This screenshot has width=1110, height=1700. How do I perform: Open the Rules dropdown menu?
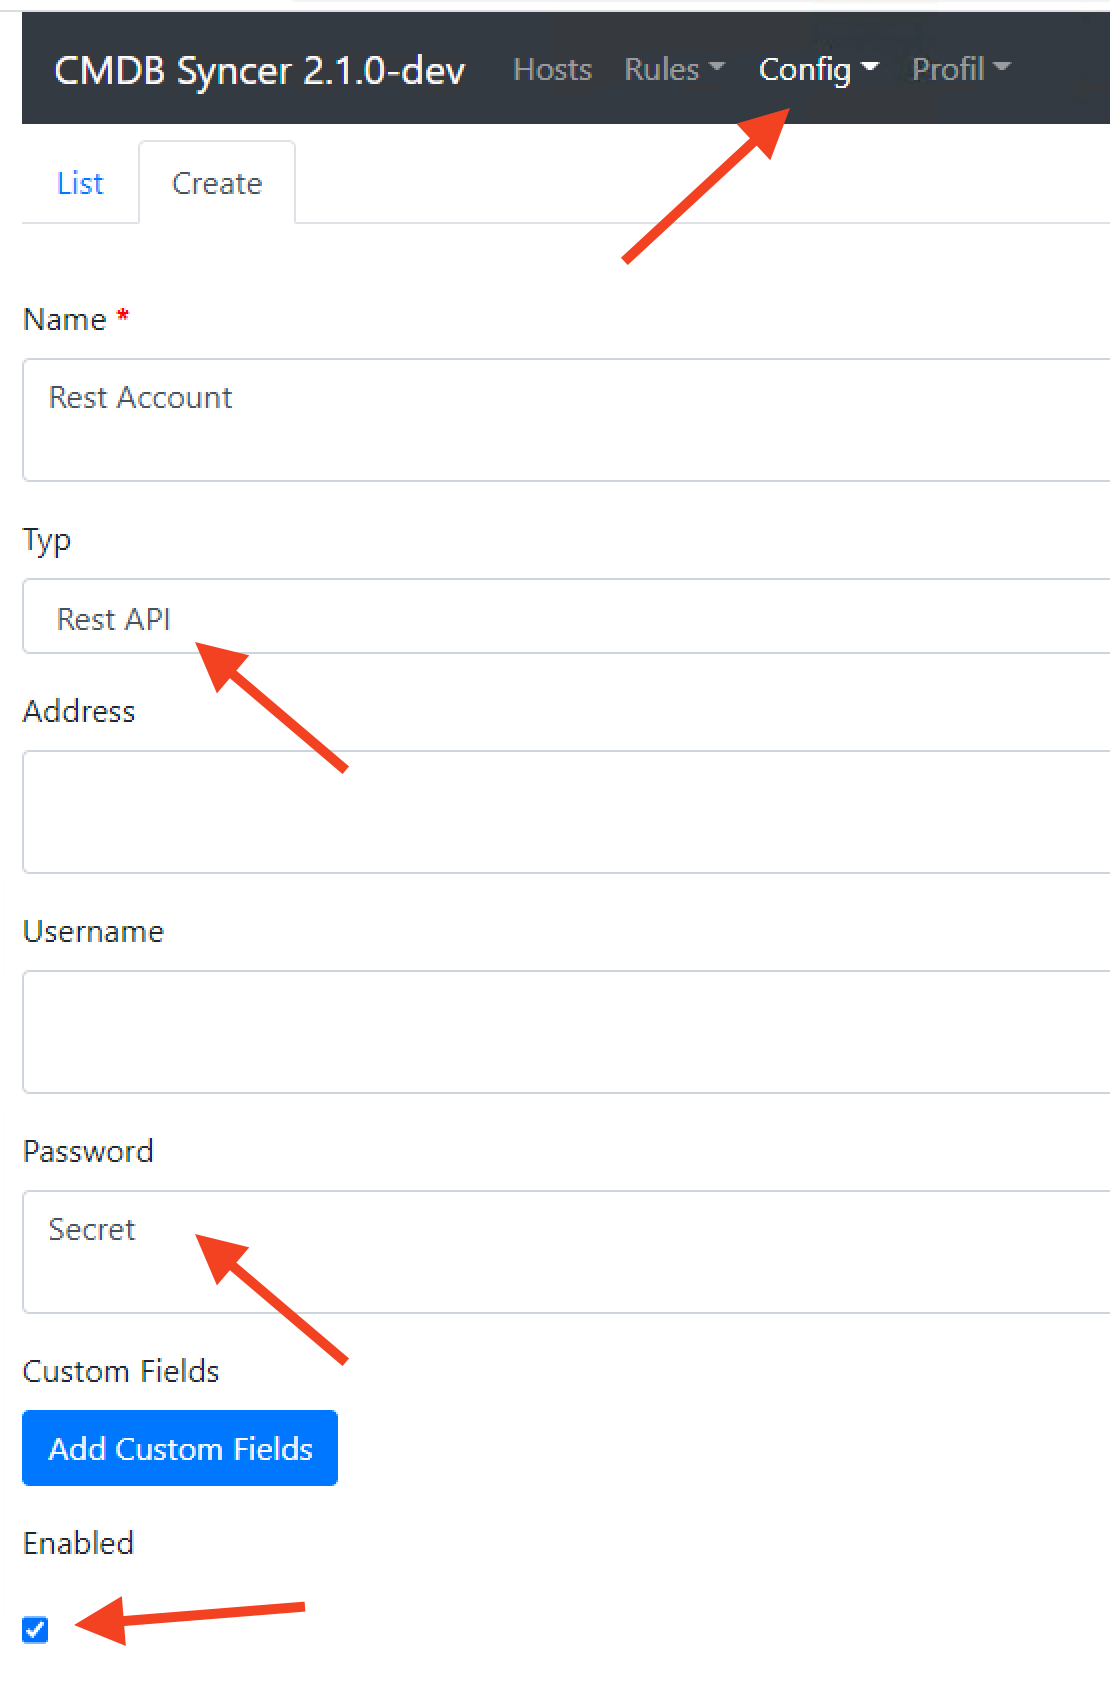[x=673, y=69]
